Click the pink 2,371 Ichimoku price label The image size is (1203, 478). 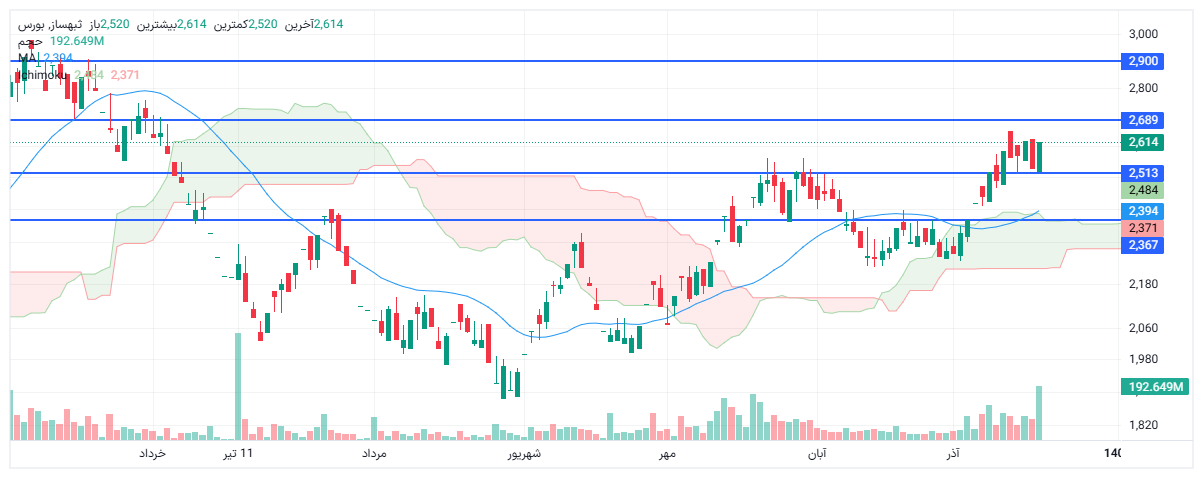point(1142,229)
